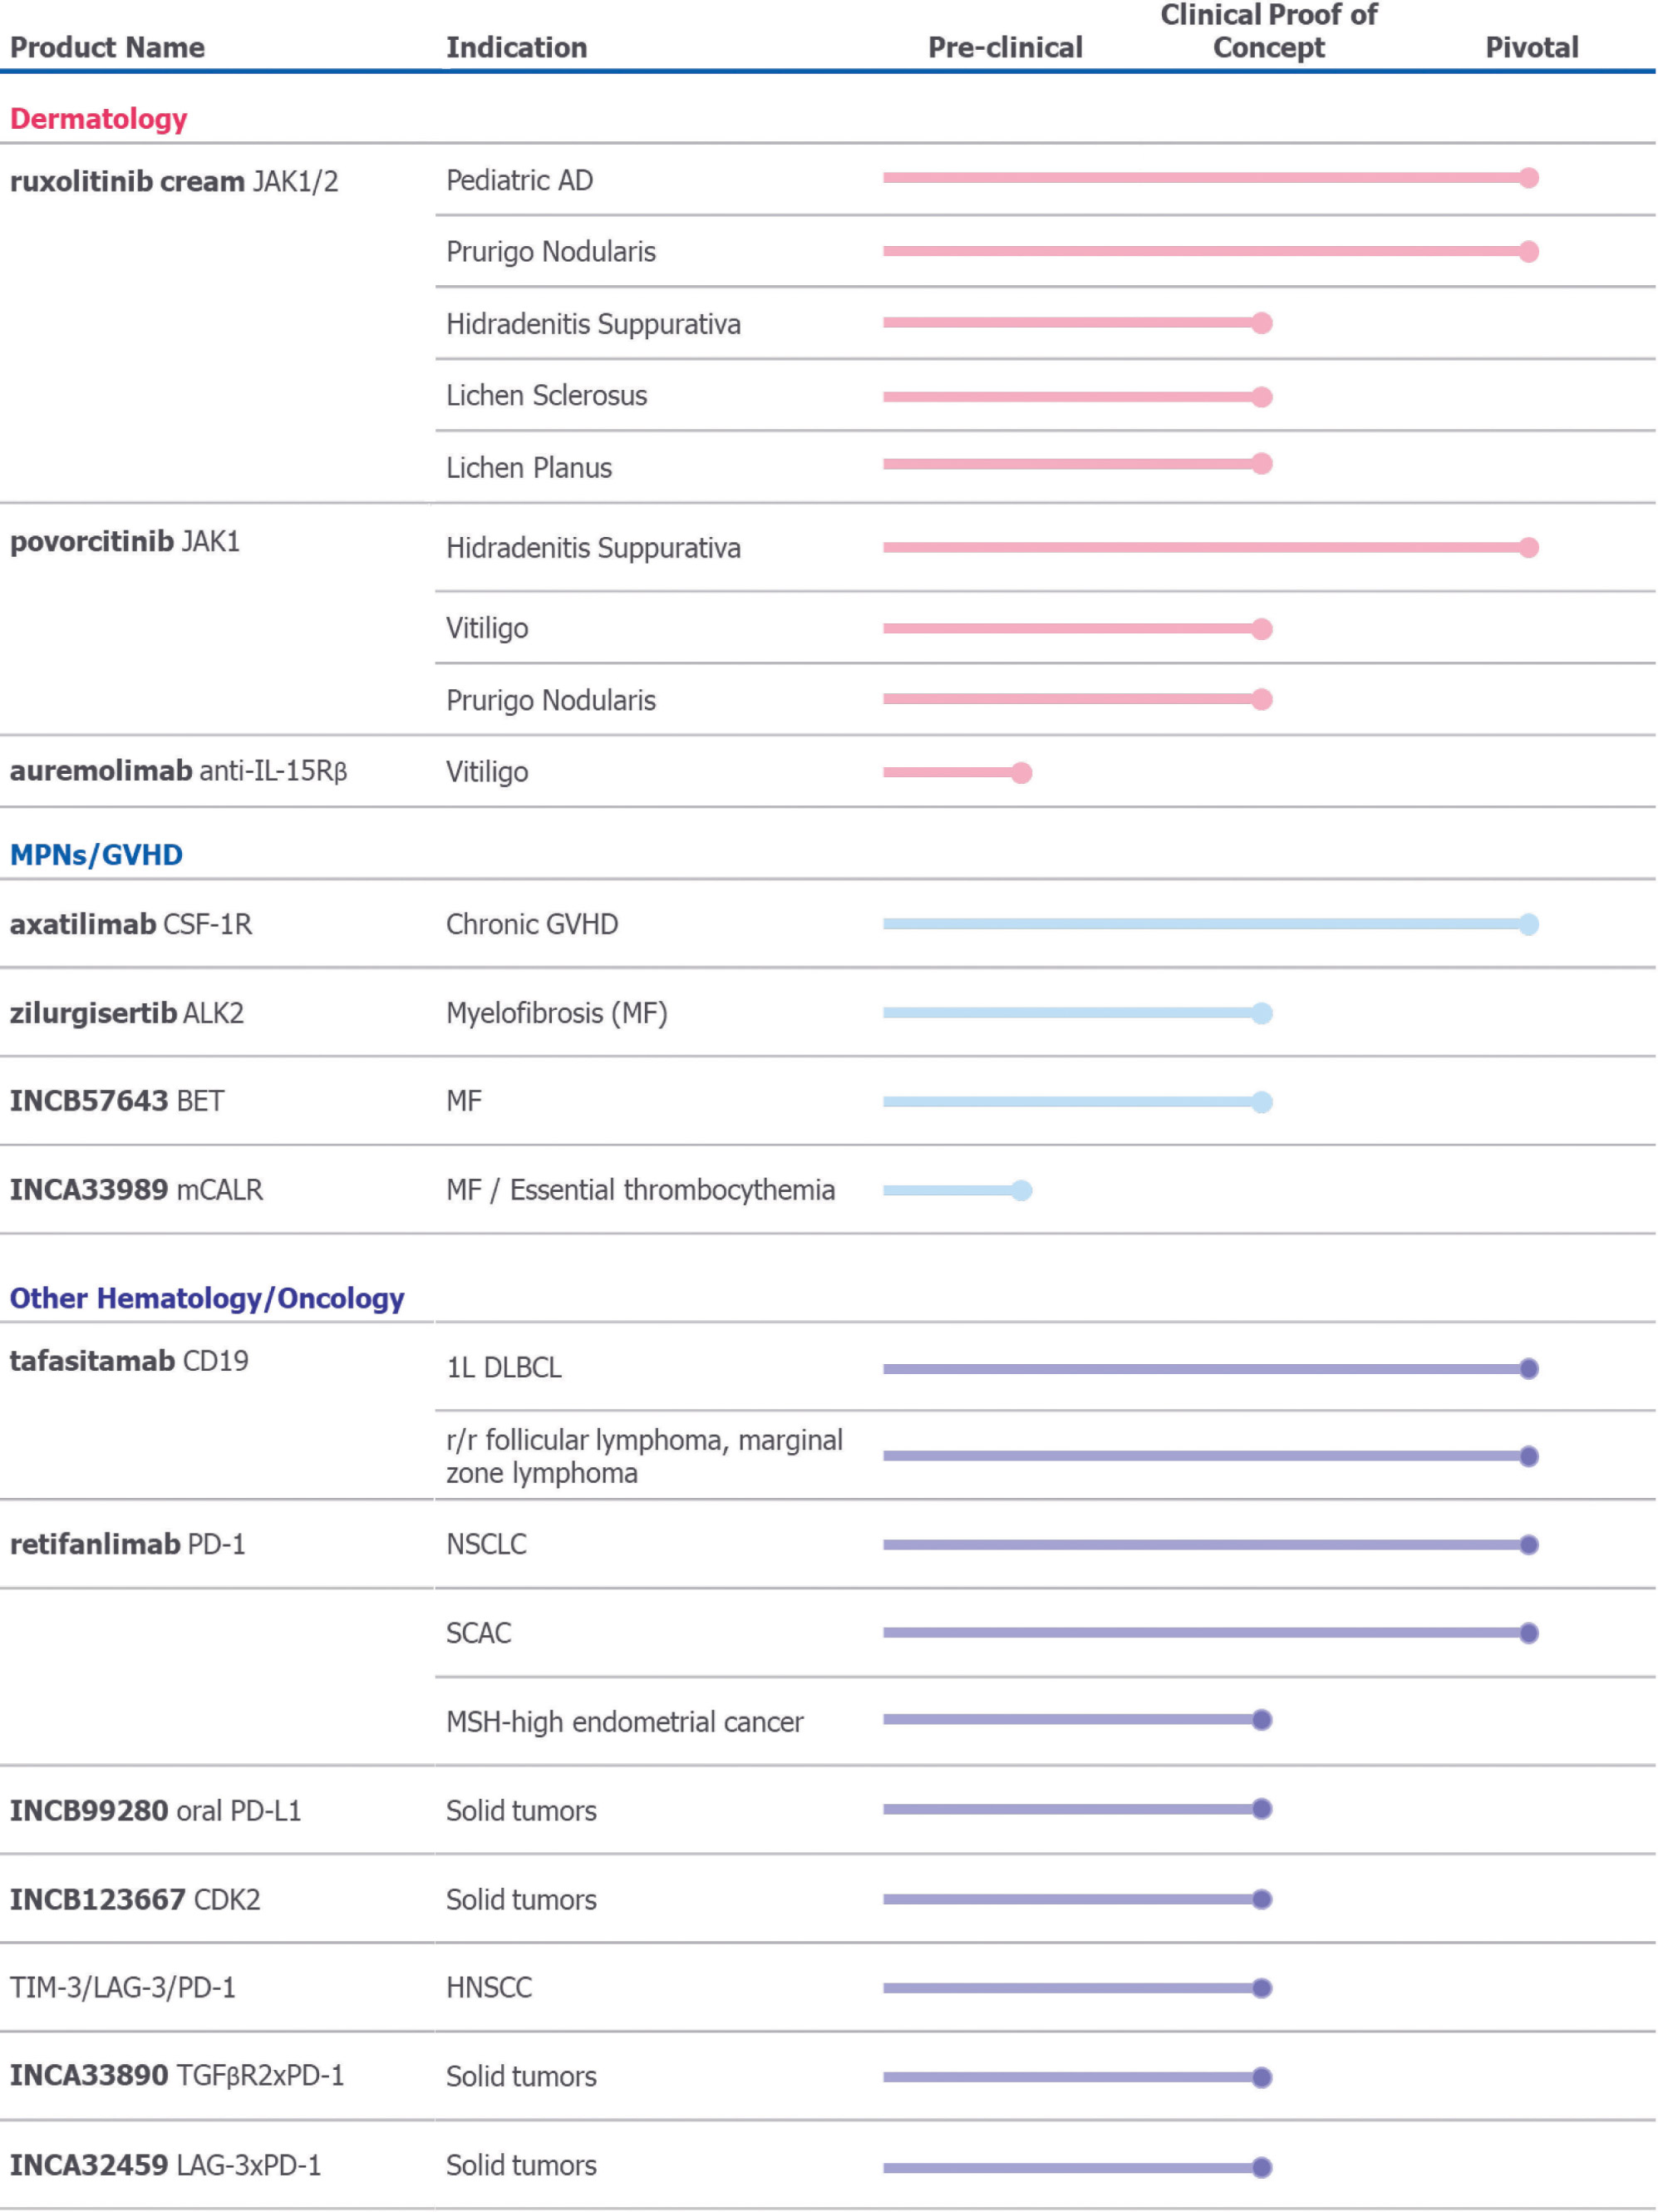
Task: Click the HNSCC progress bar end dot
Action: tap(1262, 1988)
